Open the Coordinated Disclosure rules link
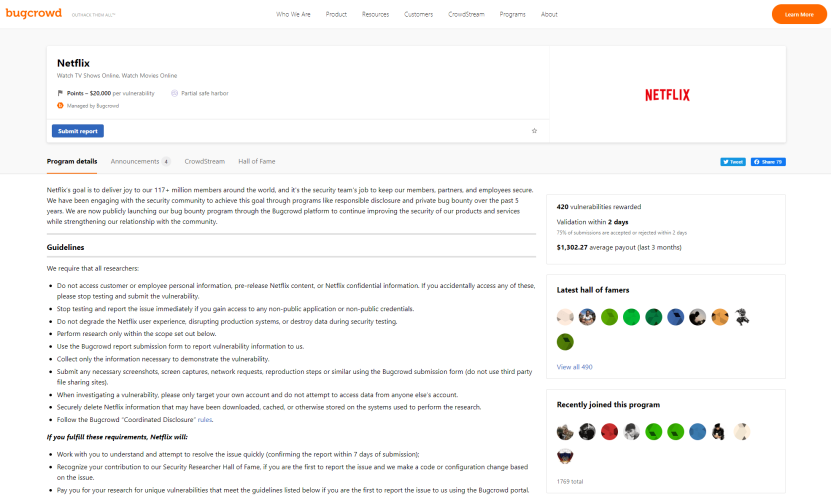The width and height of the screenshot is (831, 500). coord(205,420)
